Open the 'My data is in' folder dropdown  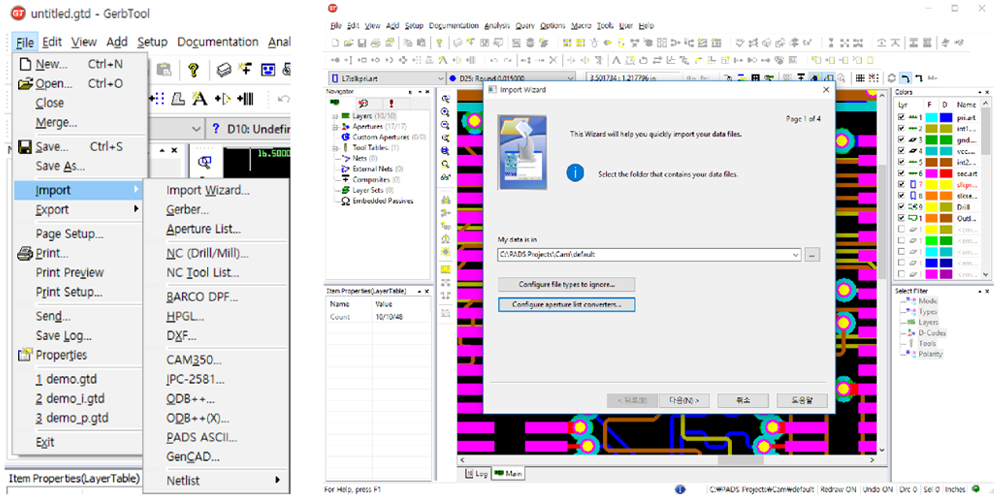795,254
